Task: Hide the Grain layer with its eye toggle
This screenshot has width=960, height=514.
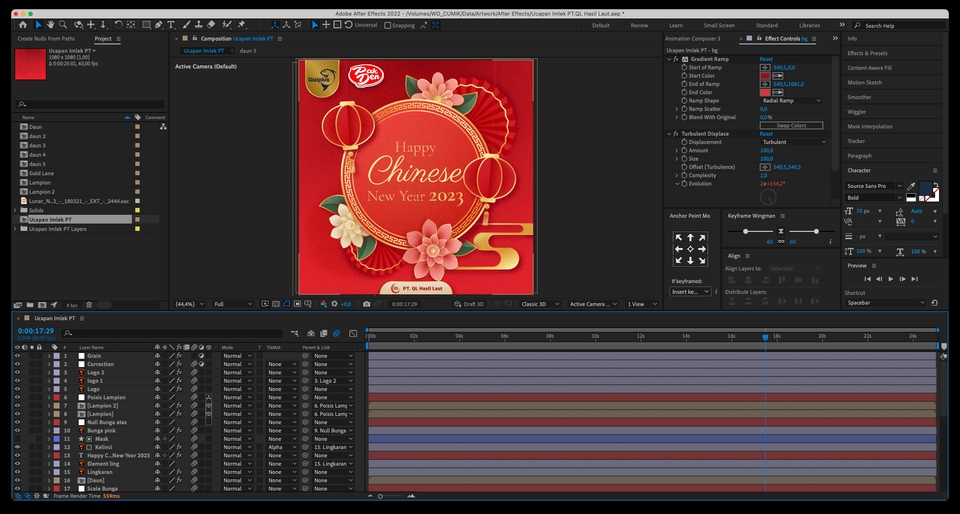Action: pyautogui.click(x=17, y=356)
